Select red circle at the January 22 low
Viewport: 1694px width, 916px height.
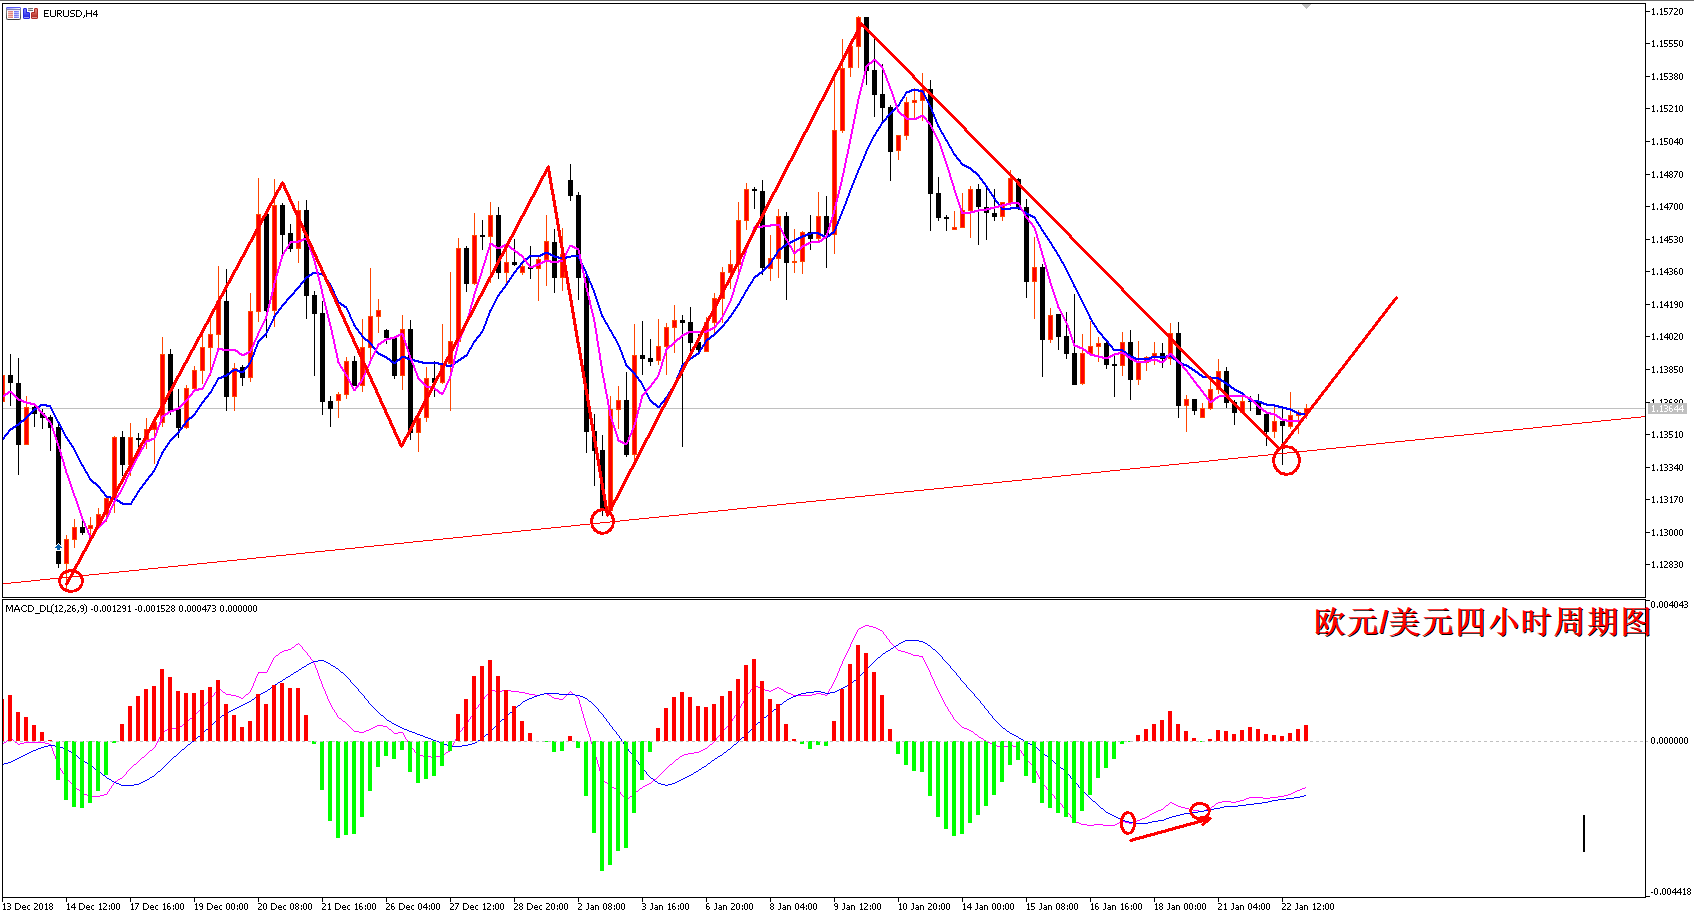tap(1286, 460)
